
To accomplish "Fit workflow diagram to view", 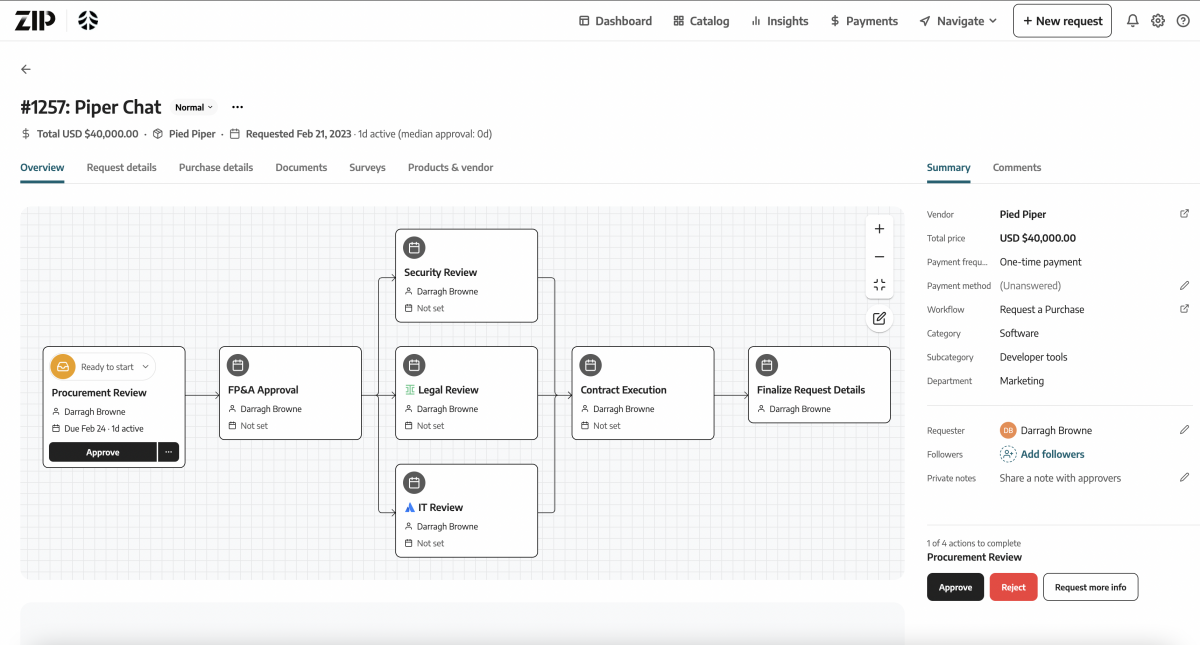I will click(x=879, y=285).
